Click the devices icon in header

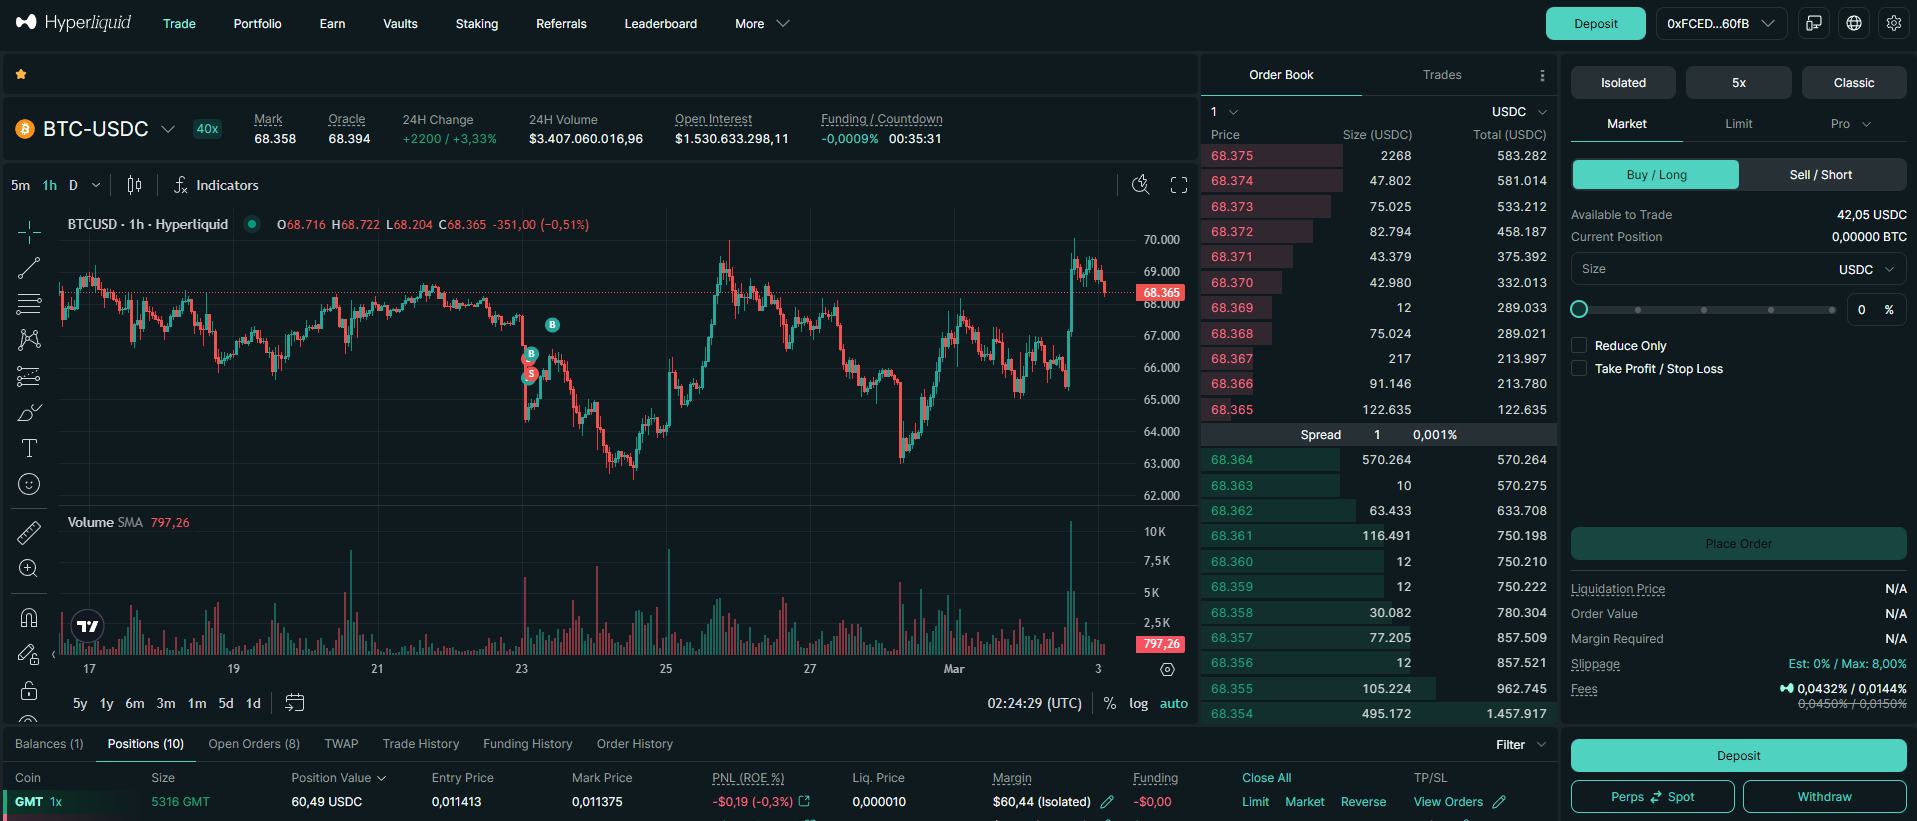tap(1814, 23)
